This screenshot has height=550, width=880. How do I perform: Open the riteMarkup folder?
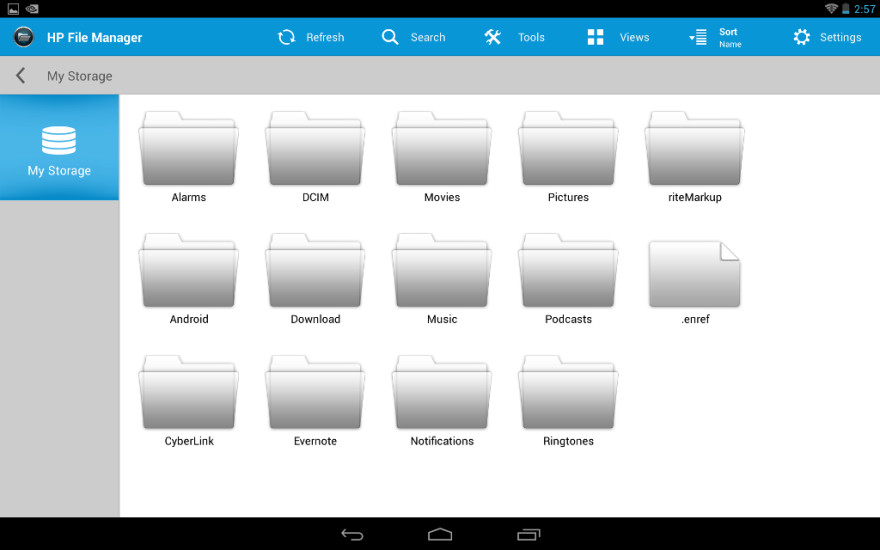coord(694,150)
